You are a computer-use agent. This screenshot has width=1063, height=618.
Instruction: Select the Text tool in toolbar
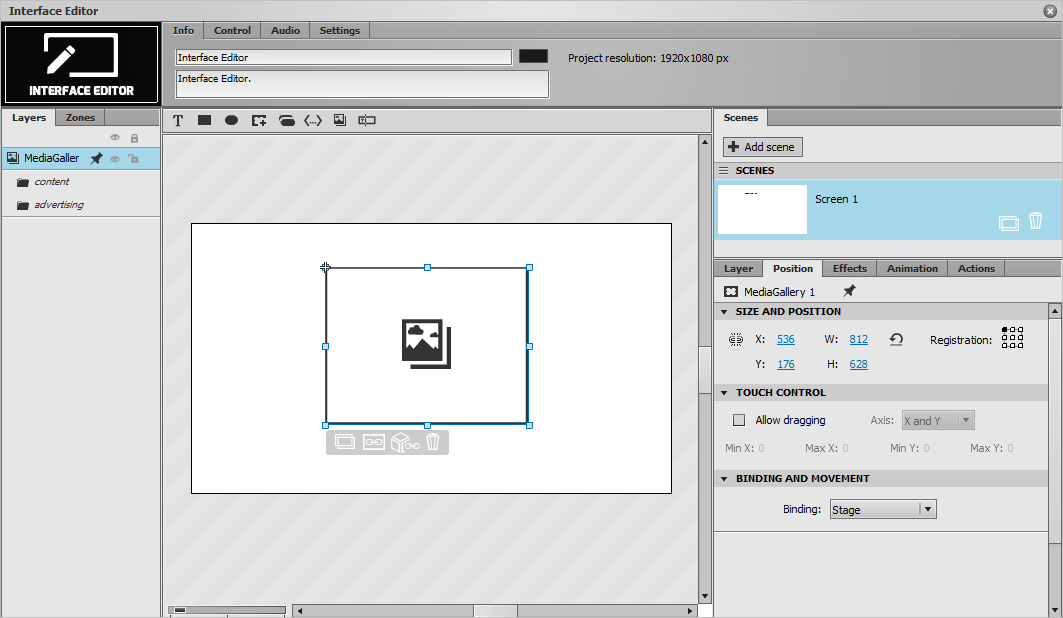click(178, 121)
